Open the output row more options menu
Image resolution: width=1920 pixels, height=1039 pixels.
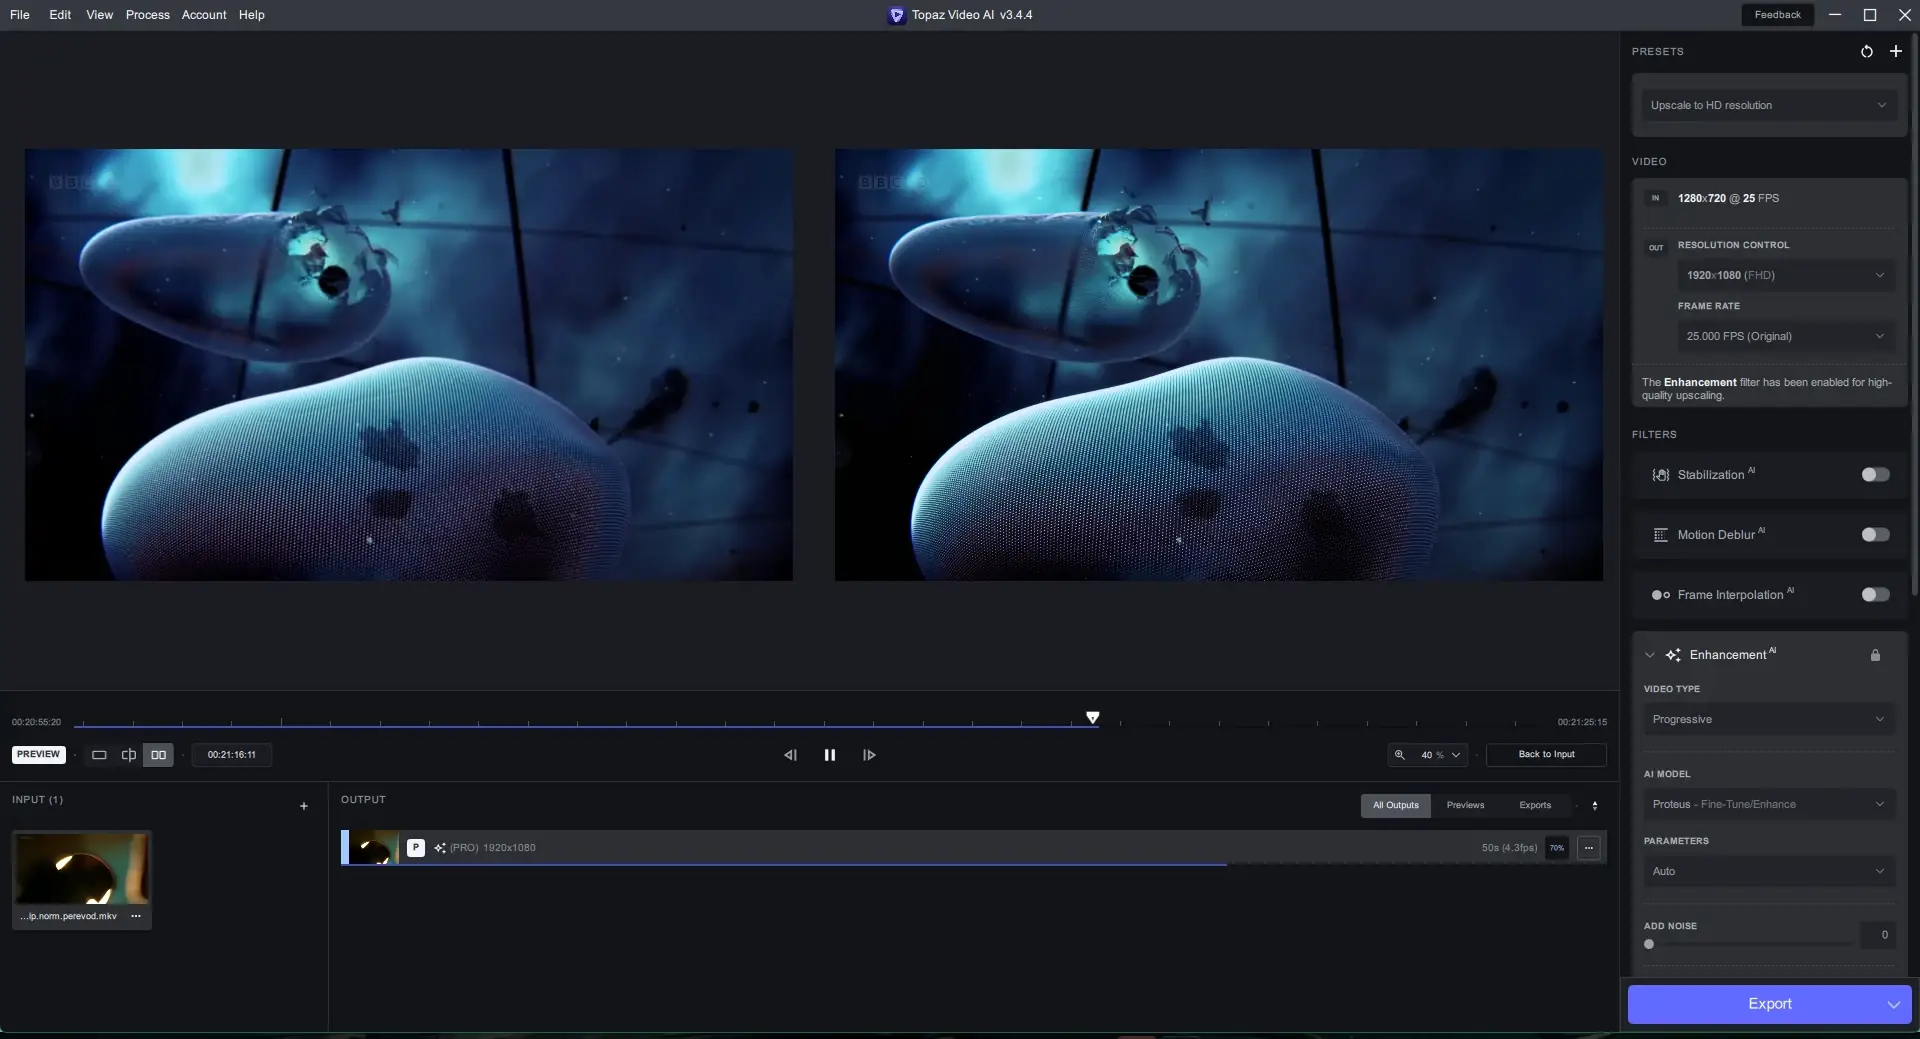pos(1588,848)
